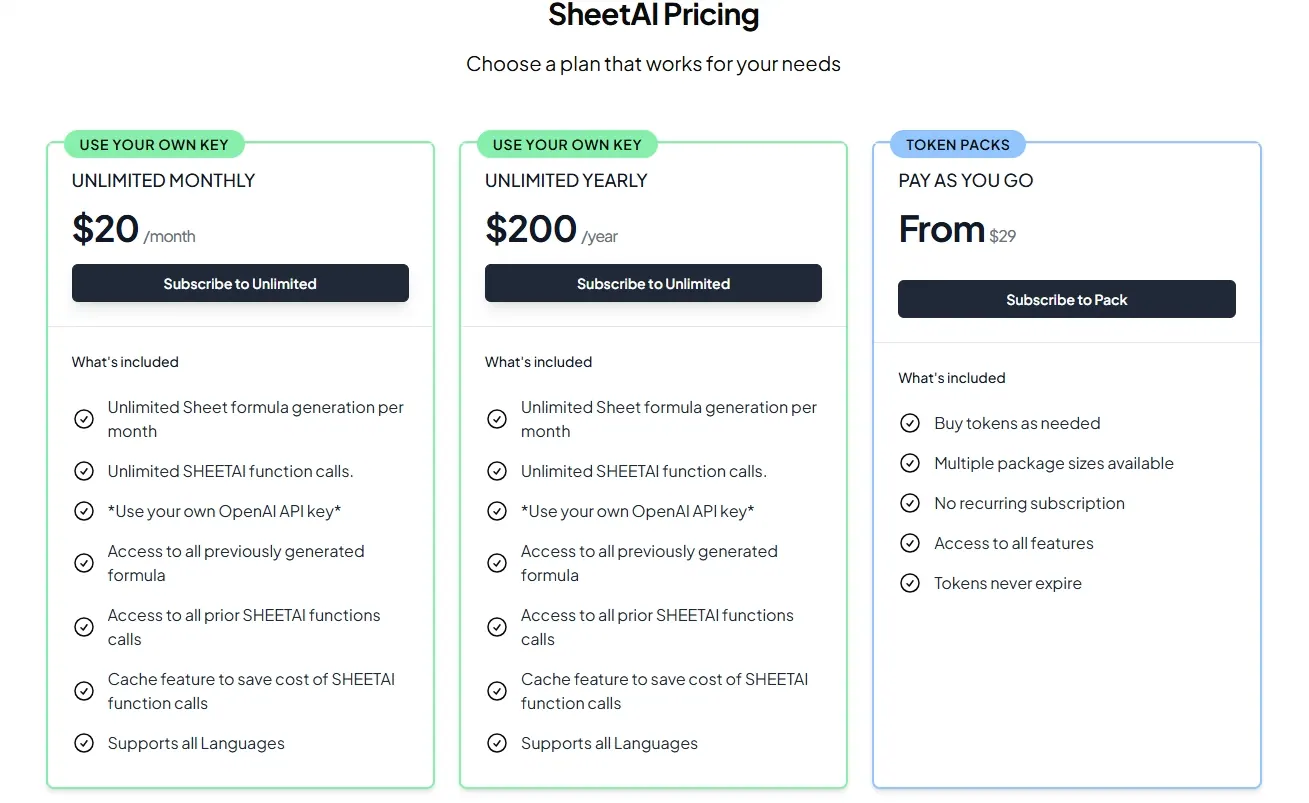Screen dimensions: 1309x803
Task: Click the green badge above Unlimited Monthly
Action: pyautogui.click(x=154, y=145)
